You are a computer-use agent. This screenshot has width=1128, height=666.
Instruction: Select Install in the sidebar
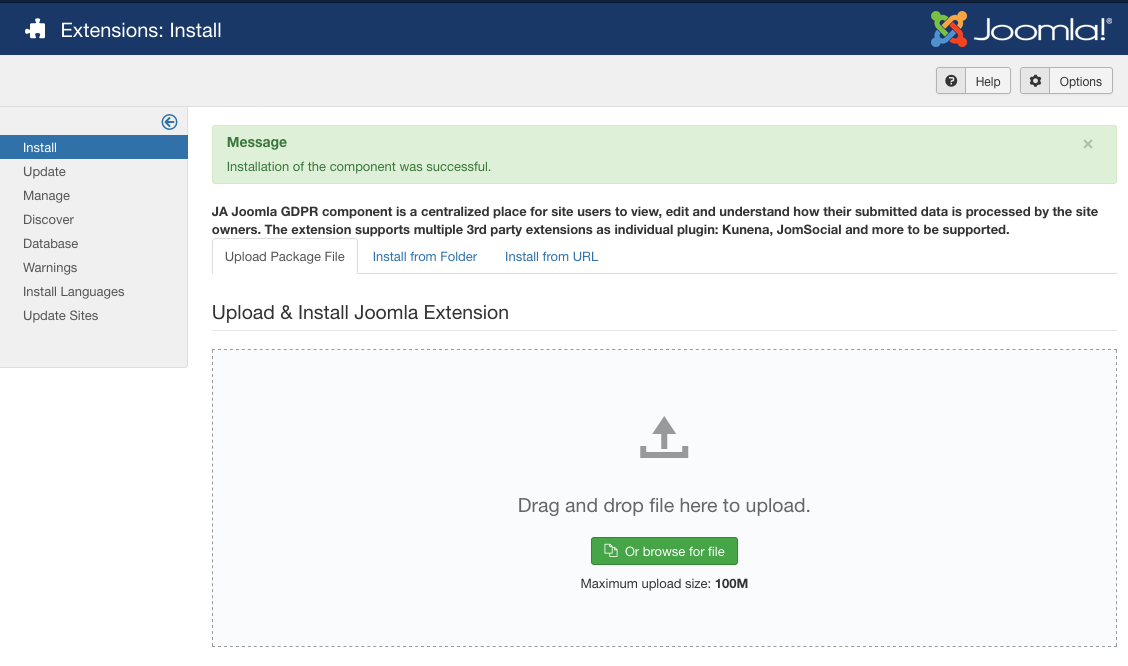(x=39, y=147)
